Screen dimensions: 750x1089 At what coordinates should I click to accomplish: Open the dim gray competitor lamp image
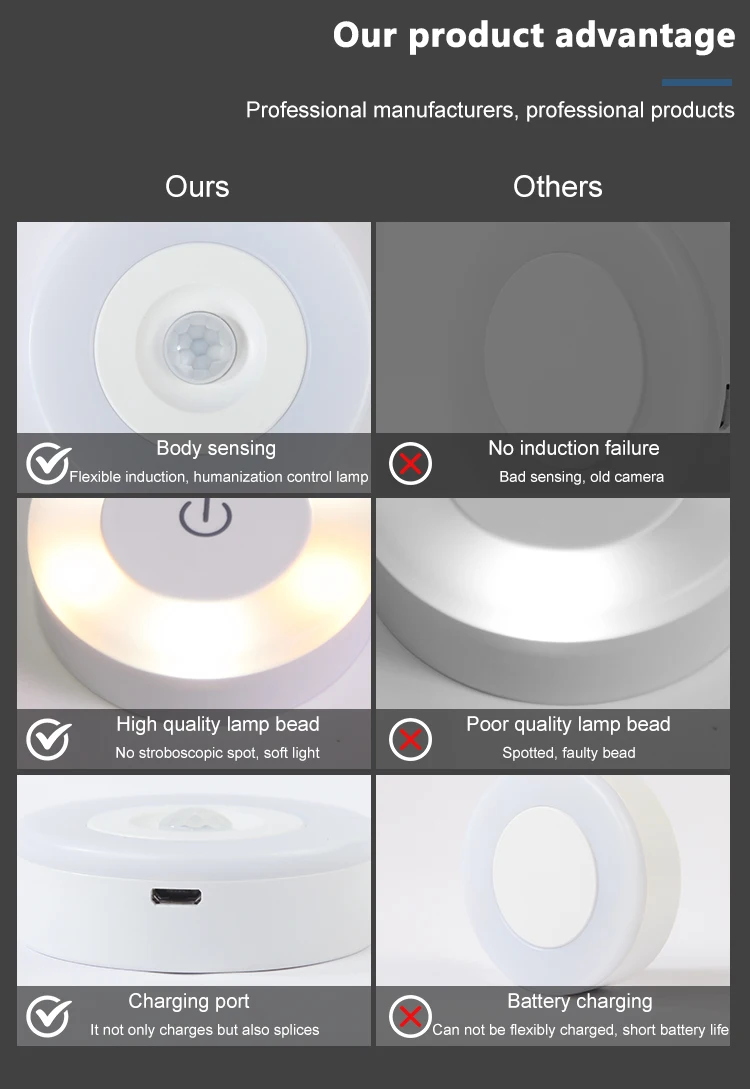(x=553, y=328)
